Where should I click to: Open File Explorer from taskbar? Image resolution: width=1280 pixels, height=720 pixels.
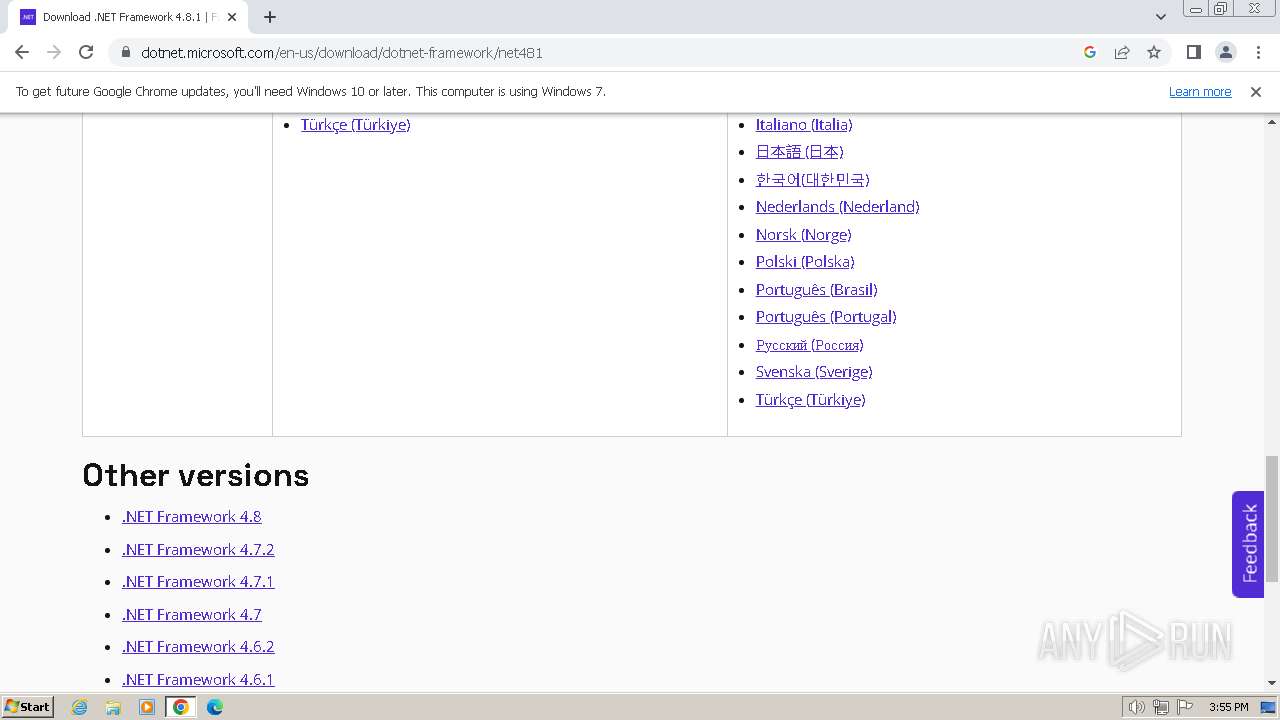(x=113, y=707)
